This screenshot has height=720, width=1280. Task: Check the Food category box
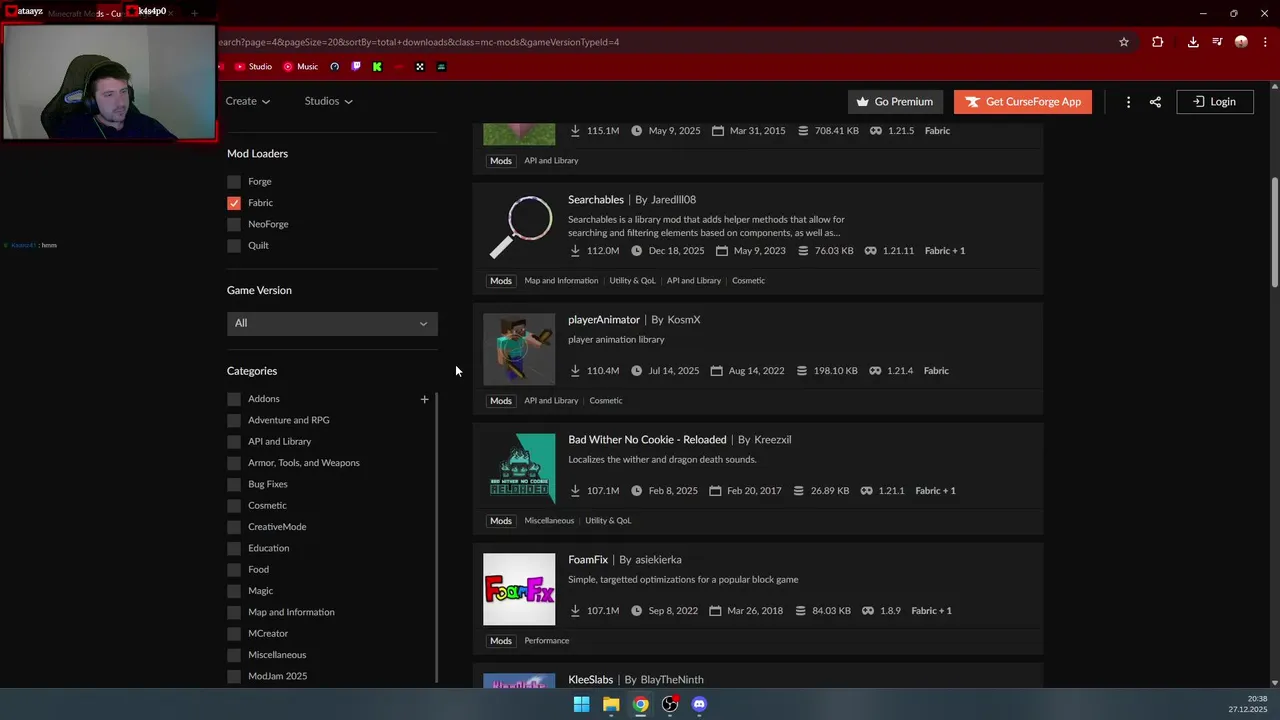[234, 569]
